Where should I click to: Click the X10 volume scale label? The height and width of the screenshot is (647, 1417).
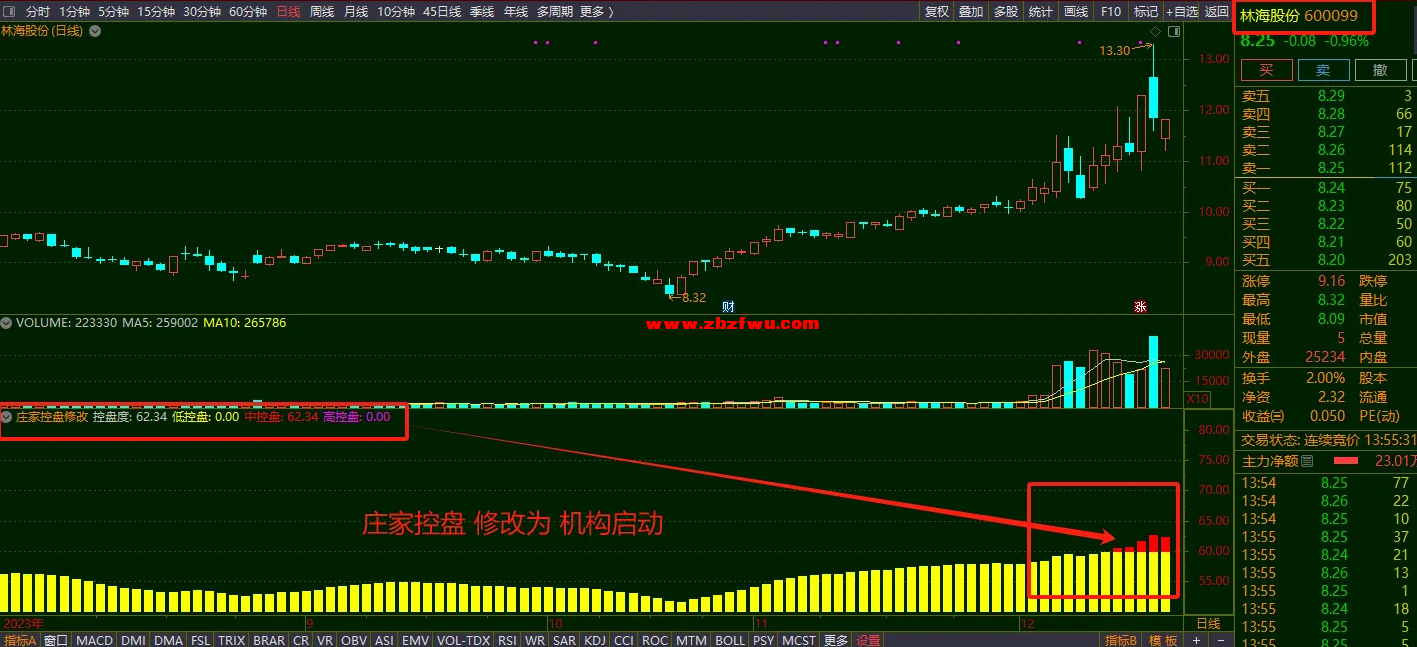(x=1197, y=399)
